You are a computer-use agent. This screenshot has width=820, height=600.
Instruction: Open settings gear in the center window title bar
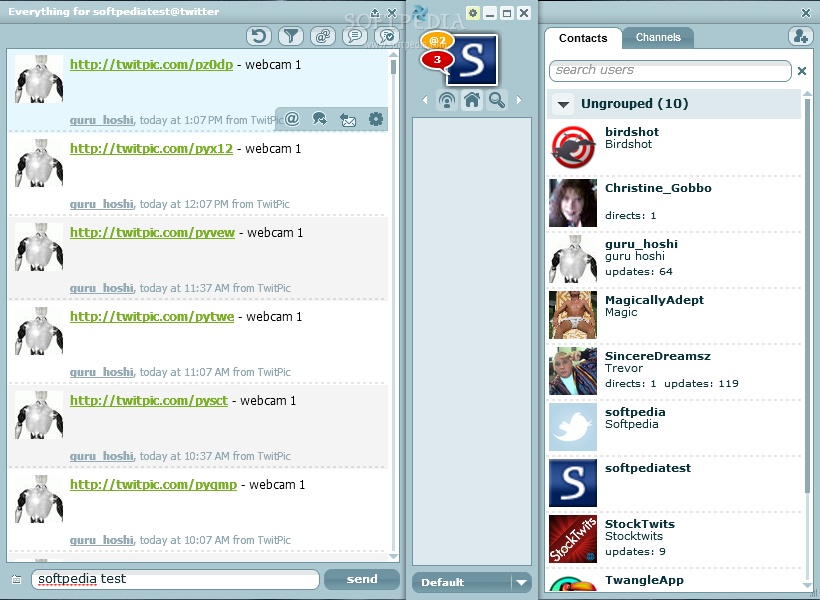click(x=473, y=13)
